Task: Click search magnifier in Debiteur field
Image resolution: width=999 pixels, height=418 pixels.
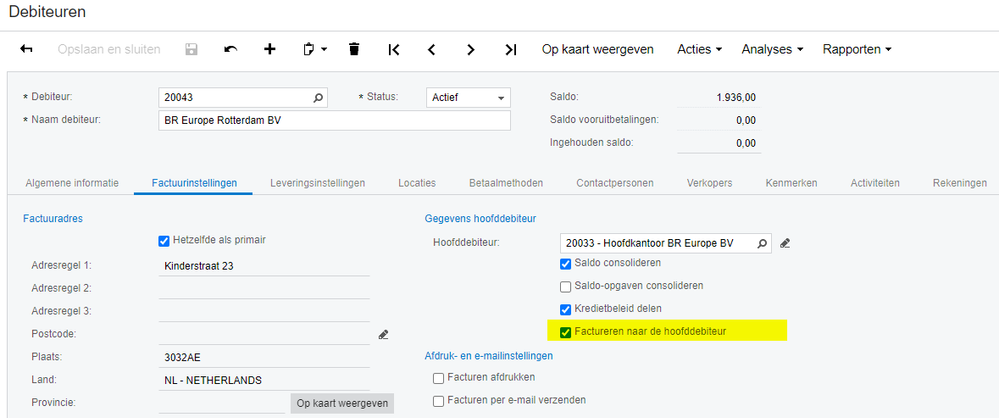Action: tap(318, 98)
